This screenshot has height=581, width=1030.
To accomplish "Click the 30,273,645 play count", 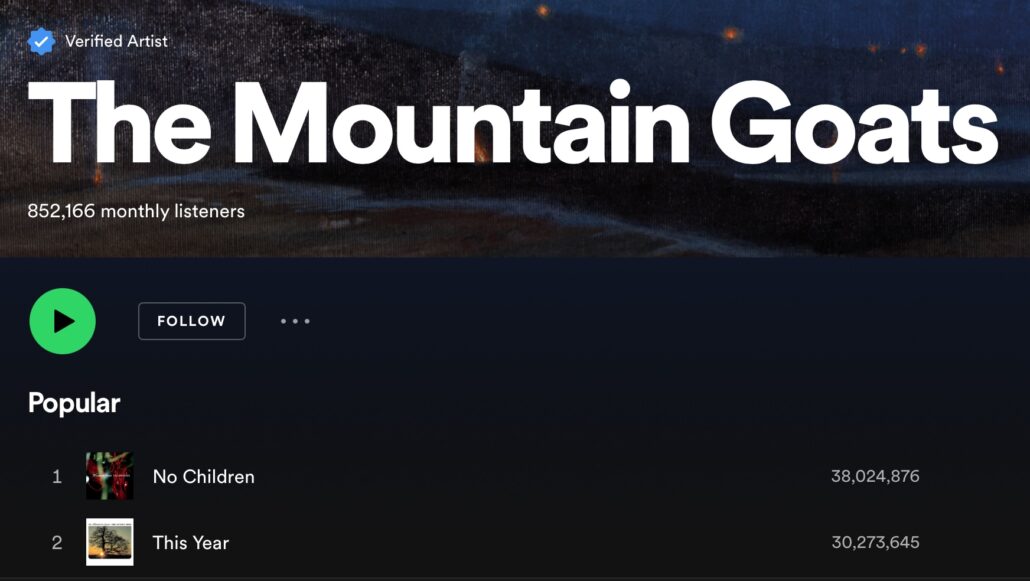I will point(875,542).
